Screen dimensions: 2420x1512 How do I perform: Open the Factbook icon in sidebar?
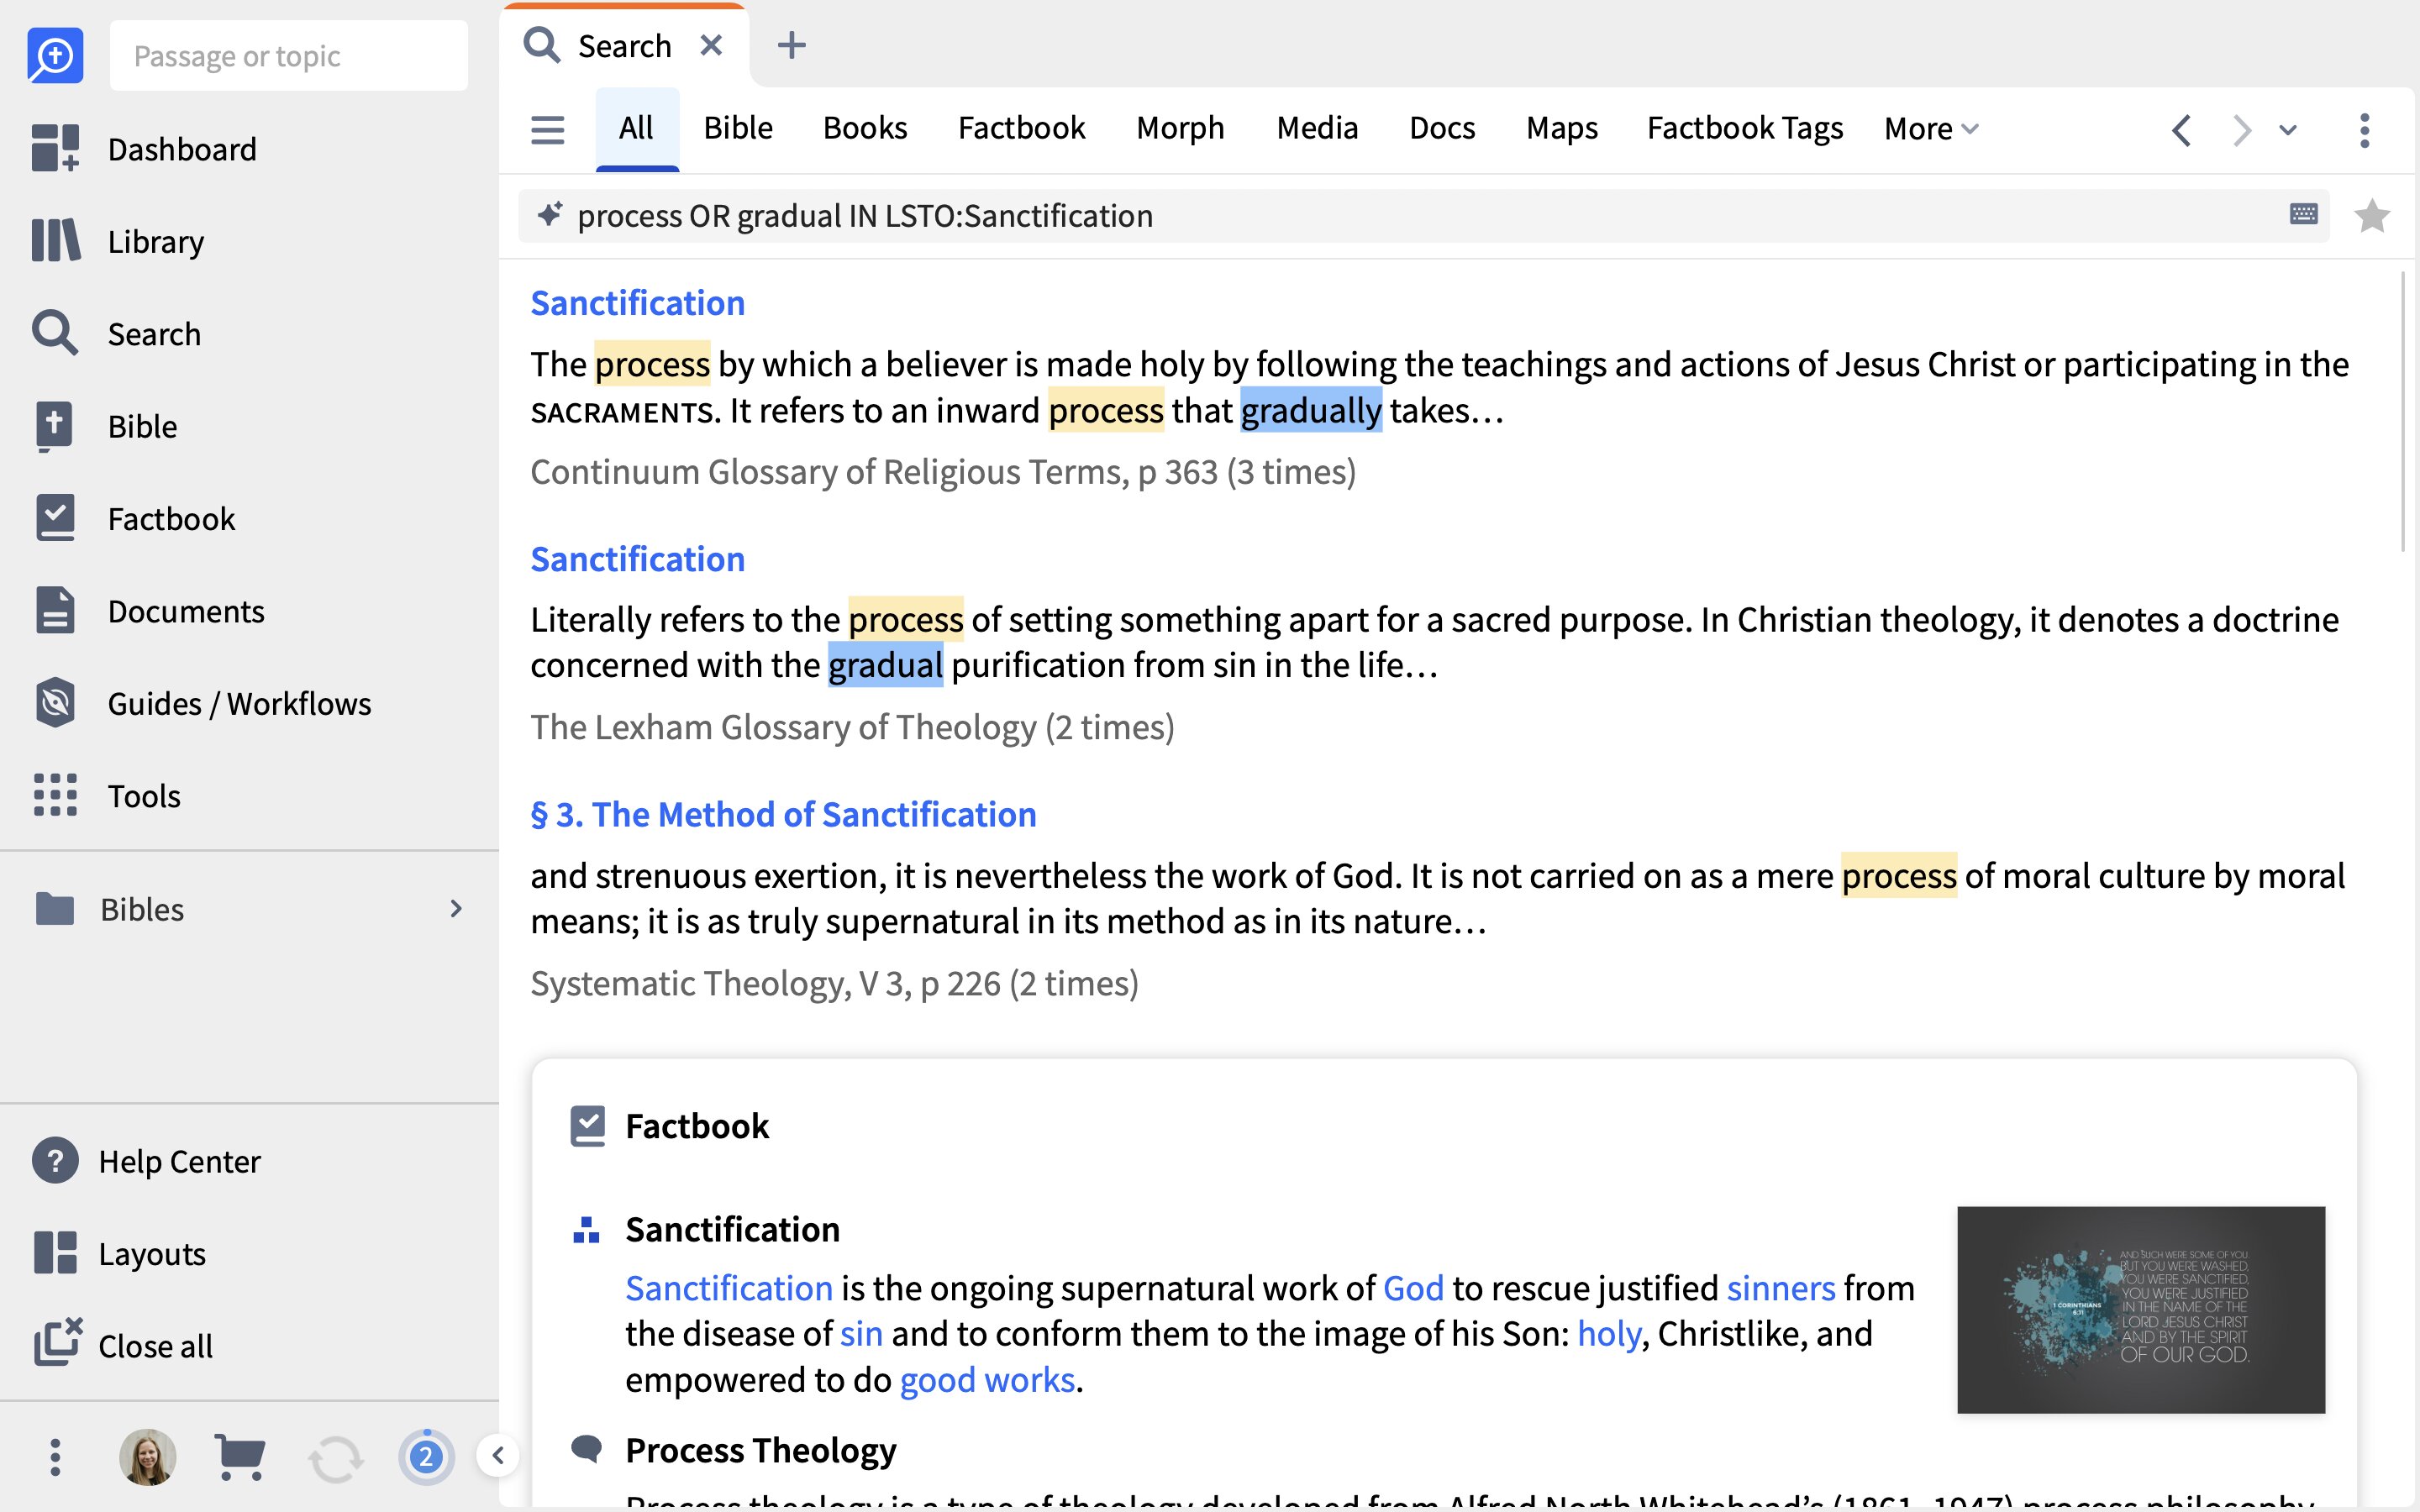(55, 518)
